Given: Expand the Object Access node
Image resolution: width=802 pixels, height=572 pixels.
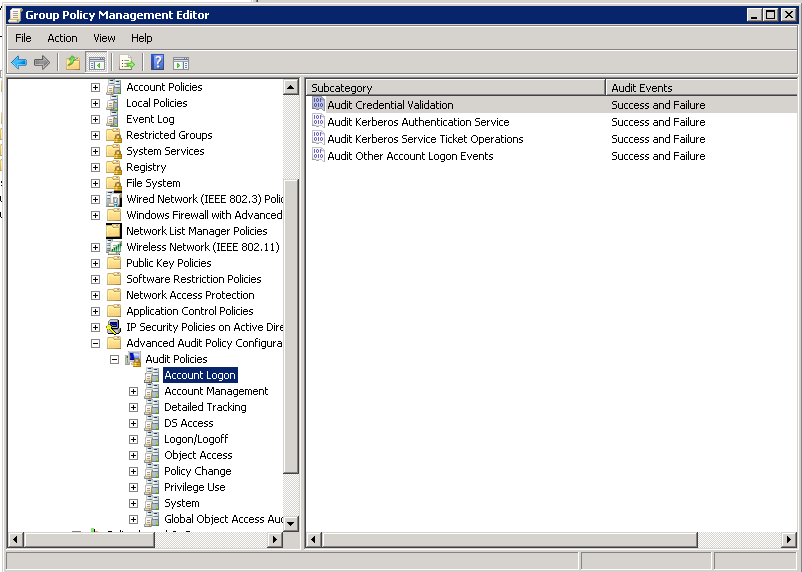Looking at the screenshot, I should point(133,455).
